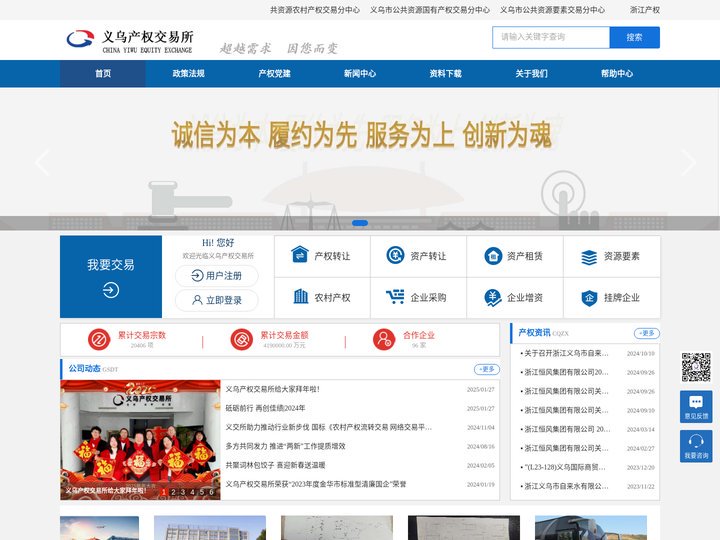Click the 累计交易金额 red icon

(242, 339)
